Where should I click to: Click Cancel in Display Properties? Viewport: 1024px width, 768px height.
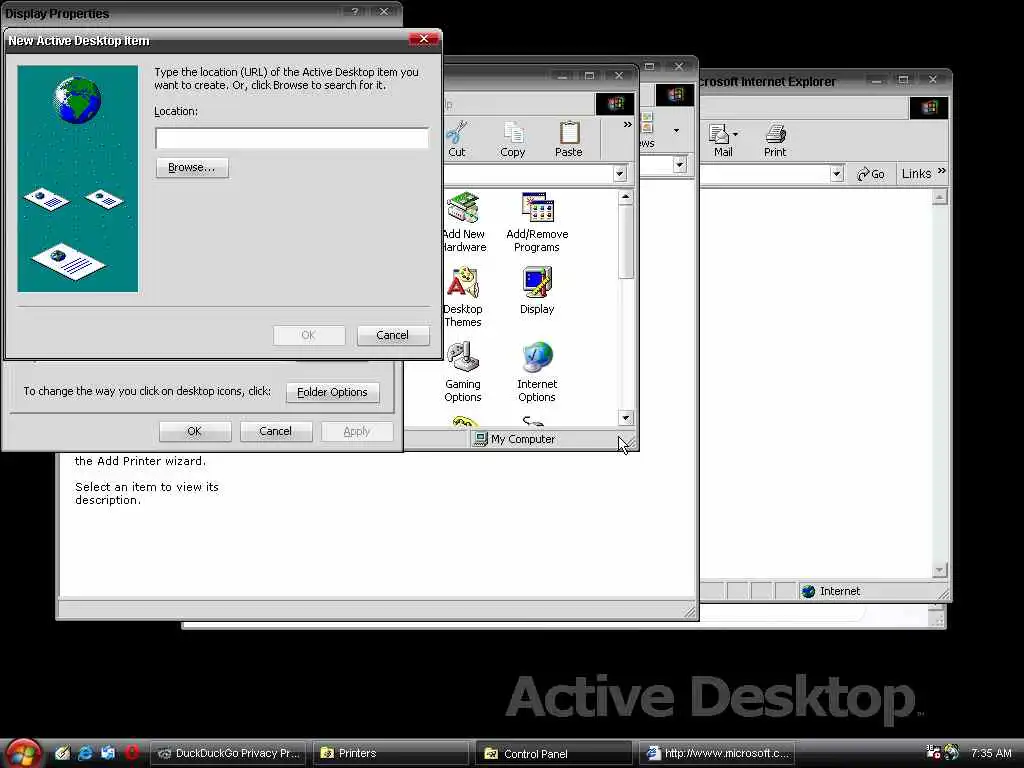click(276, 431)
